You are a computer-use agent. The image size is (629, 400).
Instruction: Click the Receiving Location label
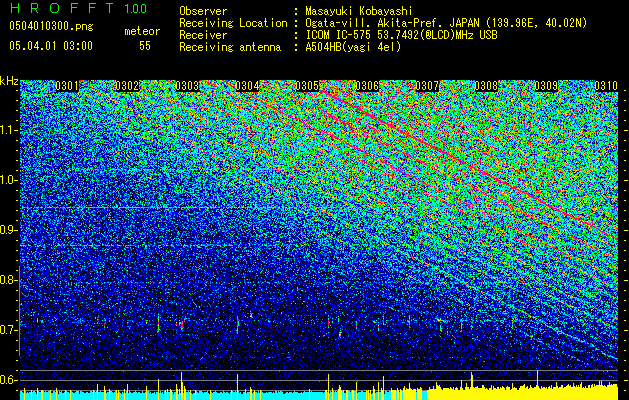[x=233, y=23]
